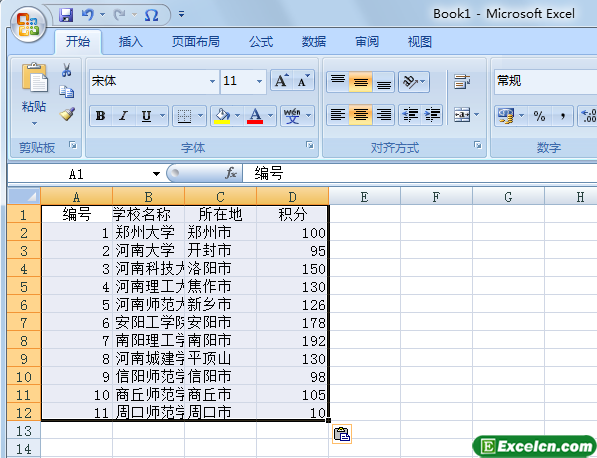The height and width of the screenshot is (458, 597).
Task: Toggle center horizontal alignment
Action: (x=361, y=115)
